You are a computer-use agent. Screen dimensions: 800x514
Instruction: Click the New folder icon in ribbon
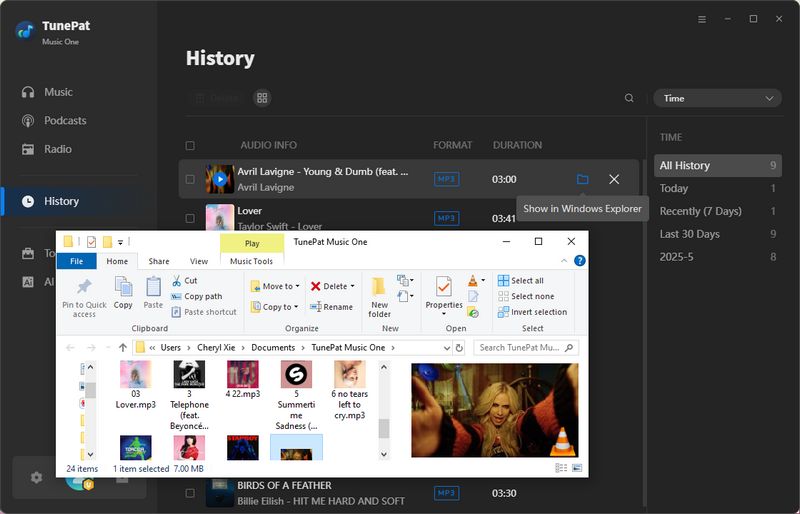coord(379,295)
